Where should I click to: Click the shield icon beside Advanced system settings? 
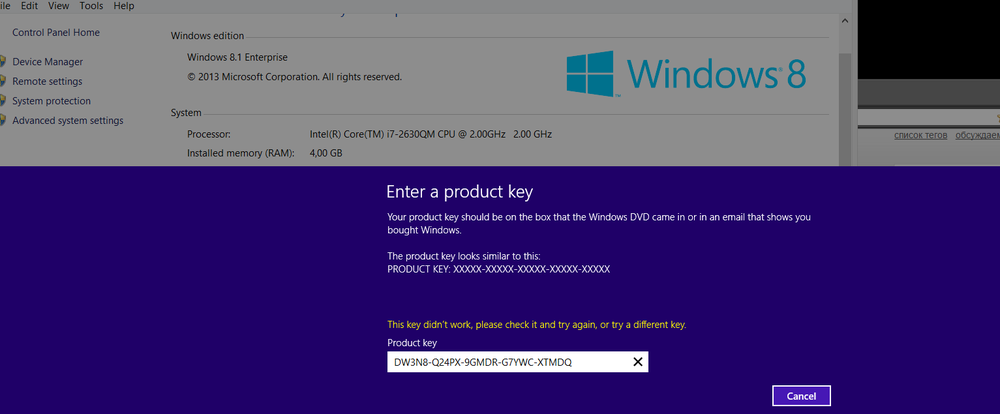coord(4,121)
